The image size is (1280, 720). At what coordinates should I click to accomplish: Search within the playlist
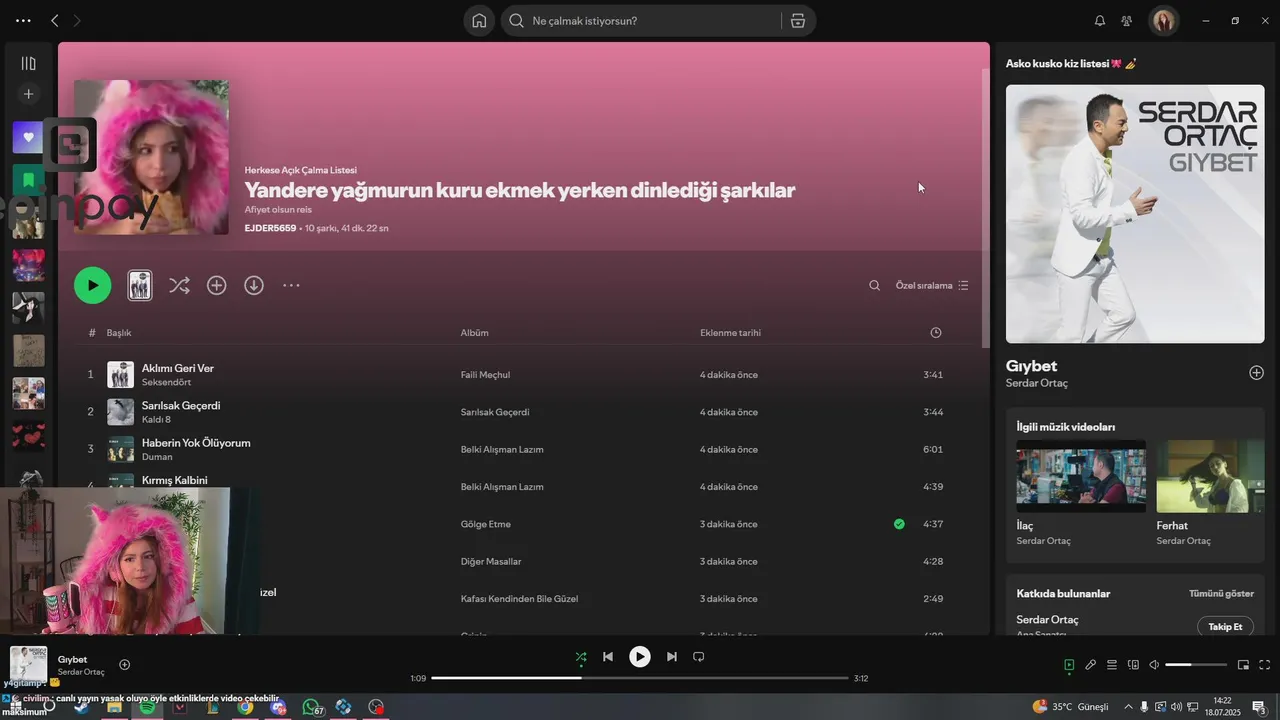click(x=874, y=285)
